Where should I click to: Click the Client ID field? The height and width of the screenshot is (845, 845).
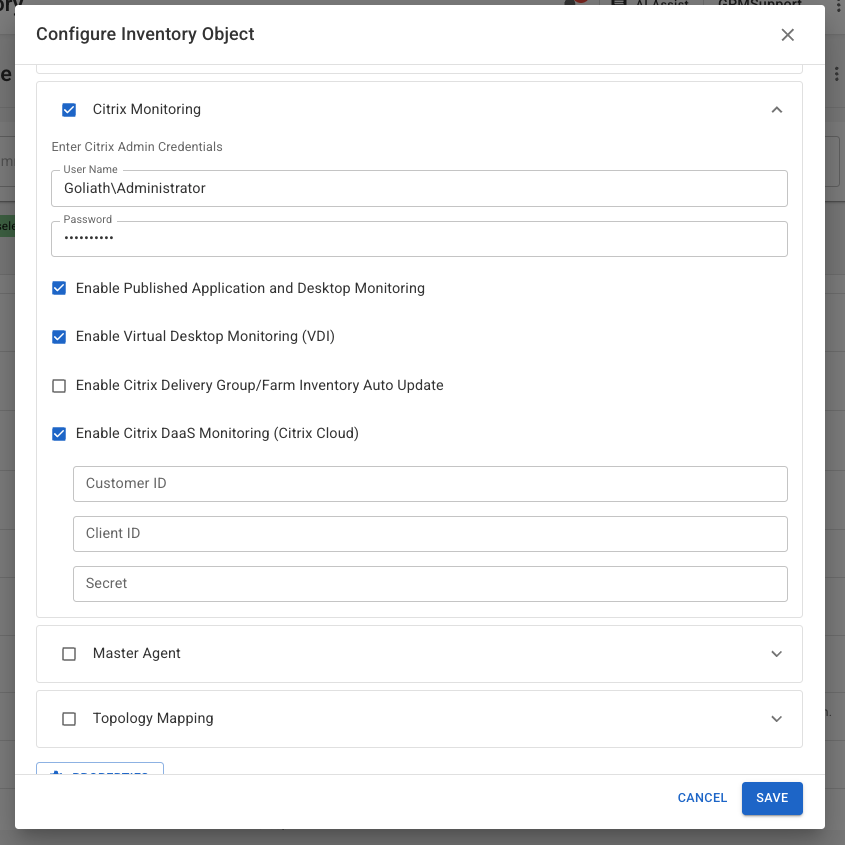(430, 534)
